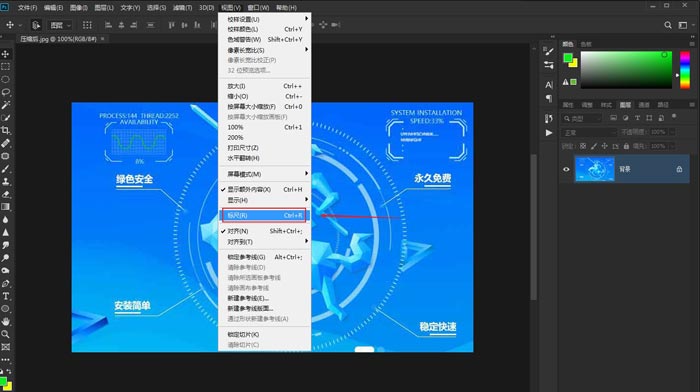The height and width of the screenshot is (392, 700).
Task: Choose 水平翻转(H) menu item
Action: tap(264, 158)
